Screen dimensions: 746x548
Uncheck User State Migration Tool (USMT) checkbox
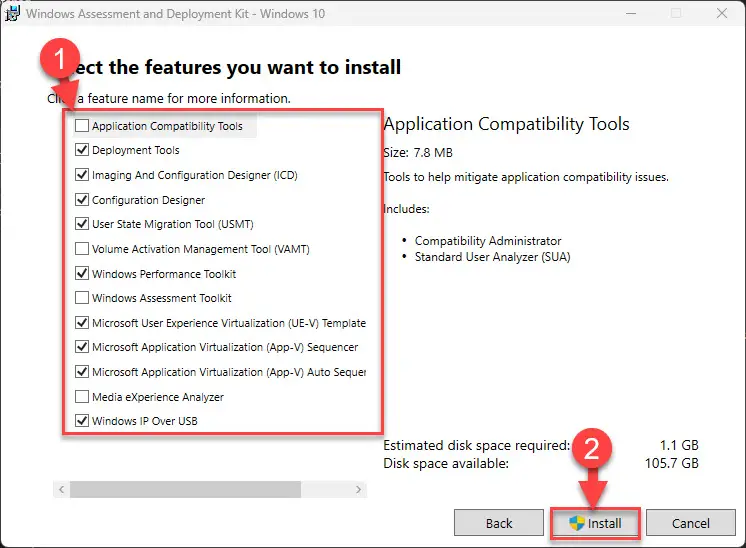(82, 224)
